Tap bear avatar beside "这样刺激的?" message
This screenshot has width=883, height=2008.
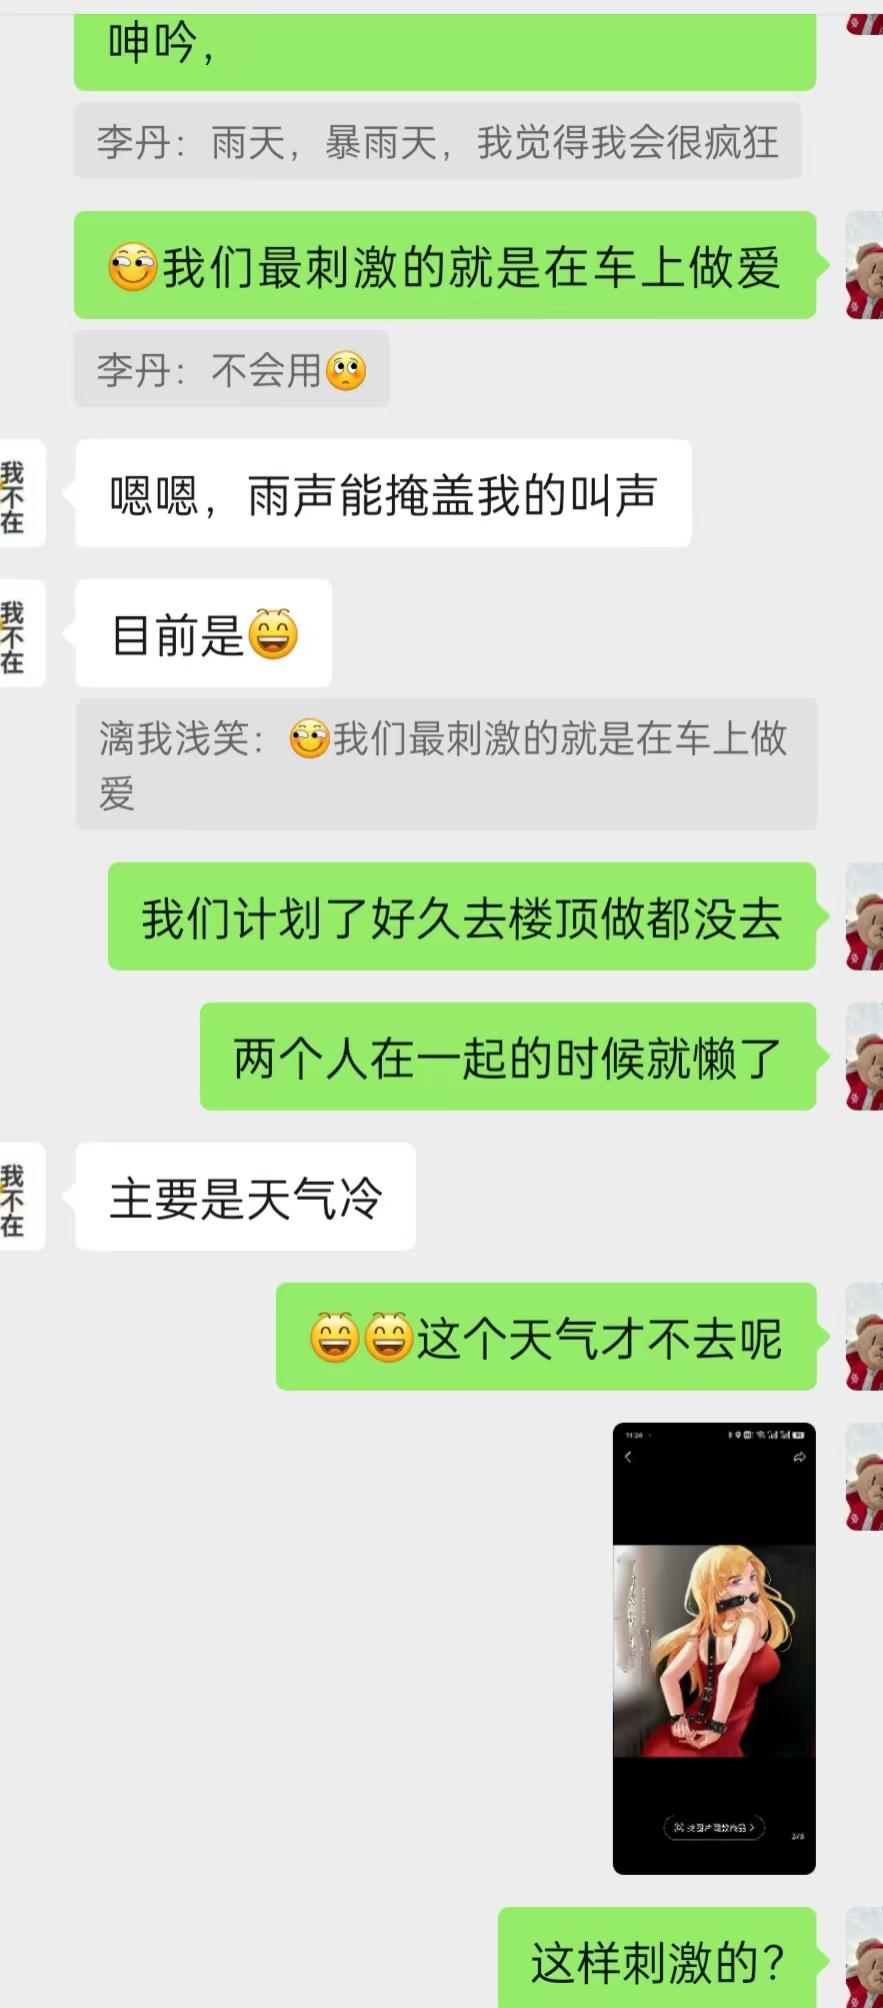coord(865,1957)
